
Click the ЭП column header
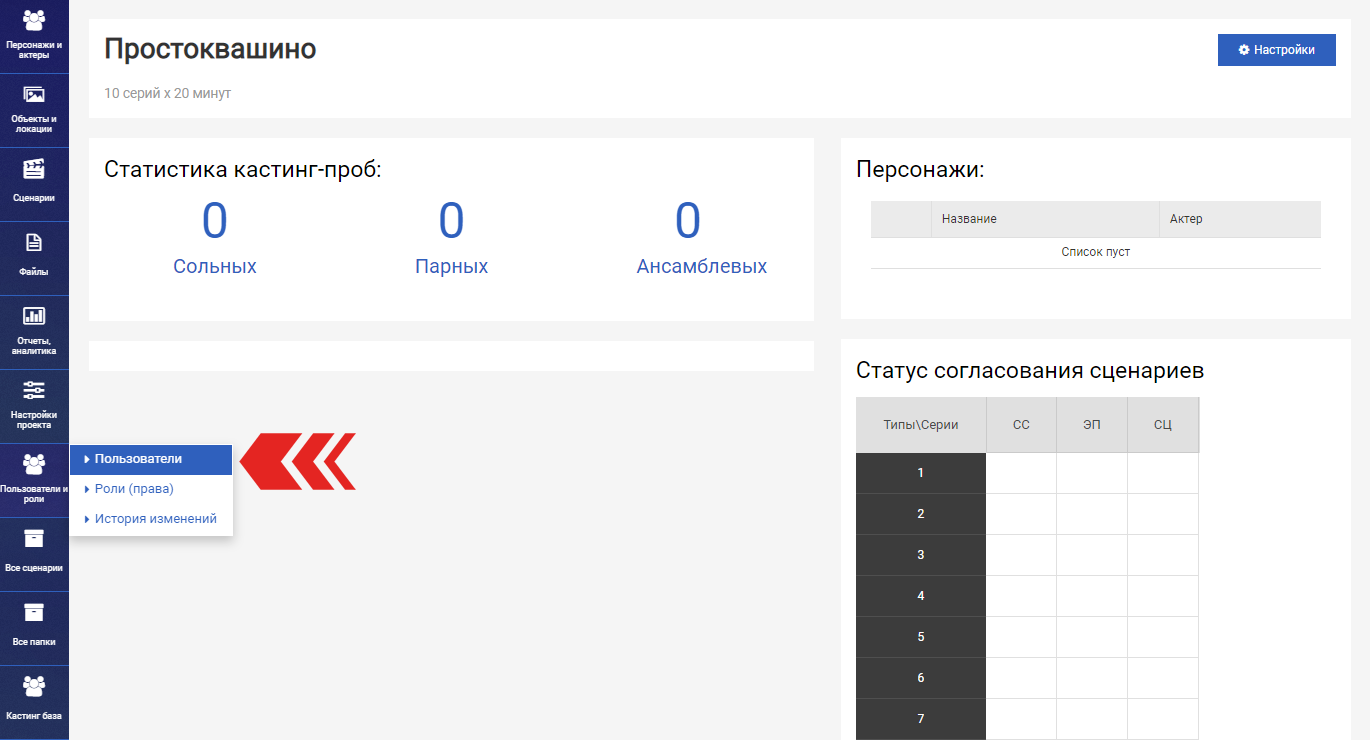click(x=1092, y=425)
